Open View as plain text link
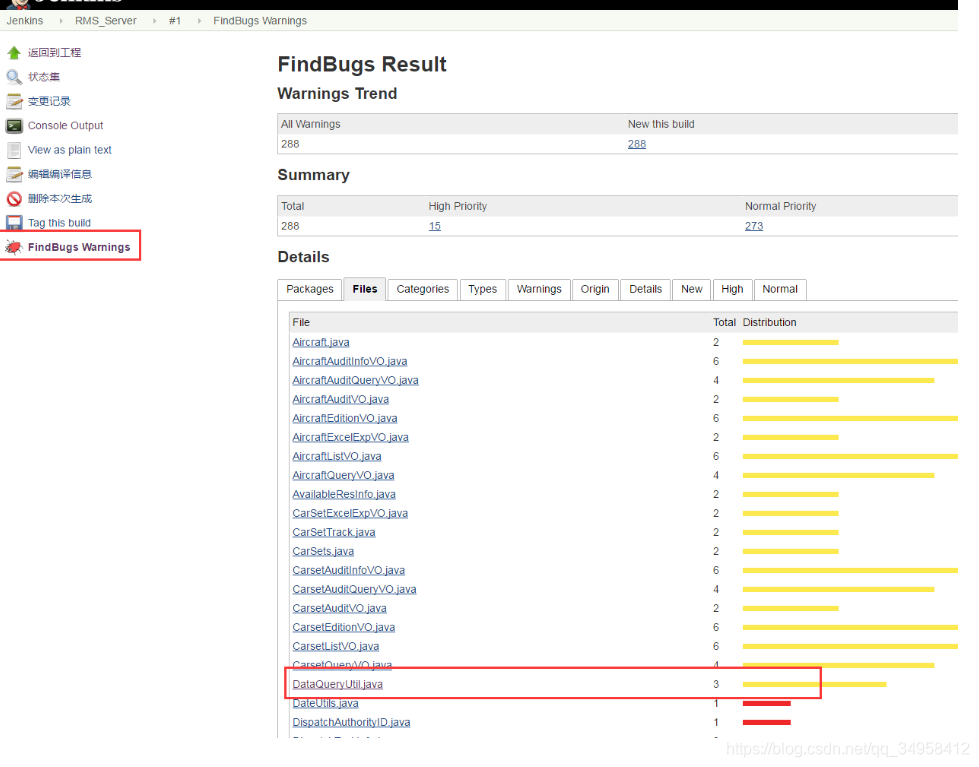 coord(69,150)
